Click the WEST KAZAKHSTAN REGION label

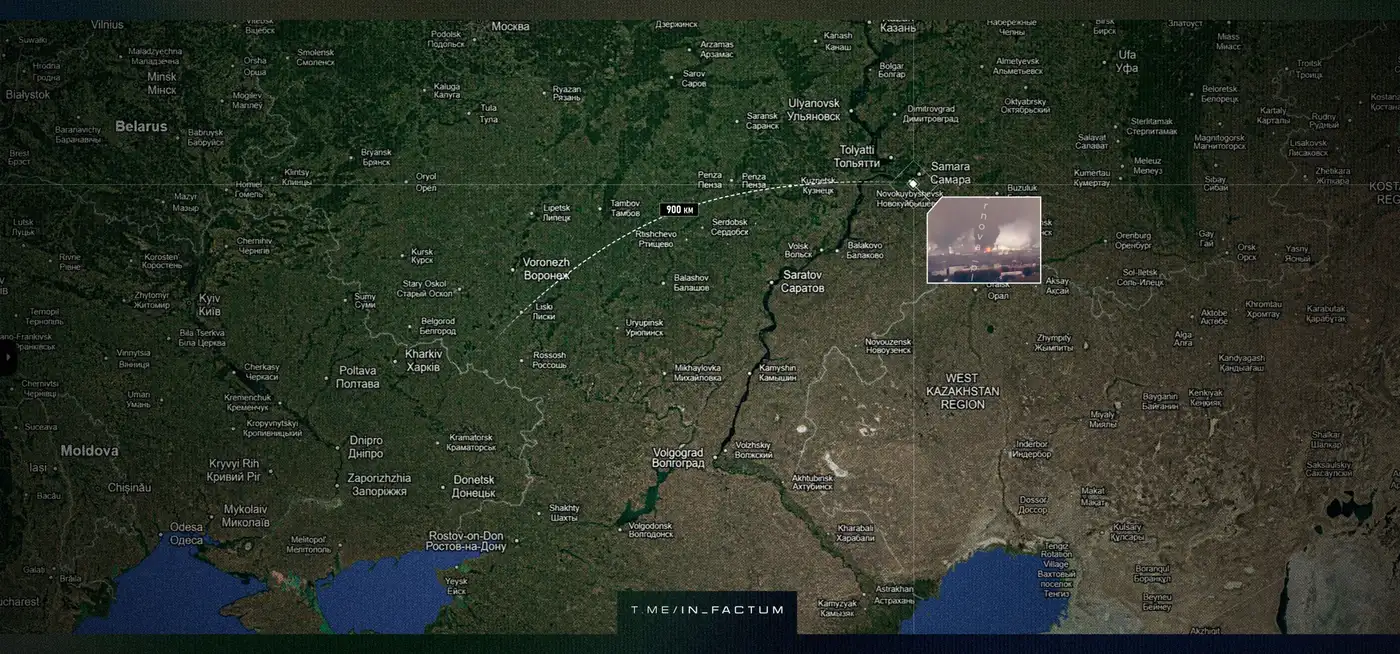click(962, 391)
